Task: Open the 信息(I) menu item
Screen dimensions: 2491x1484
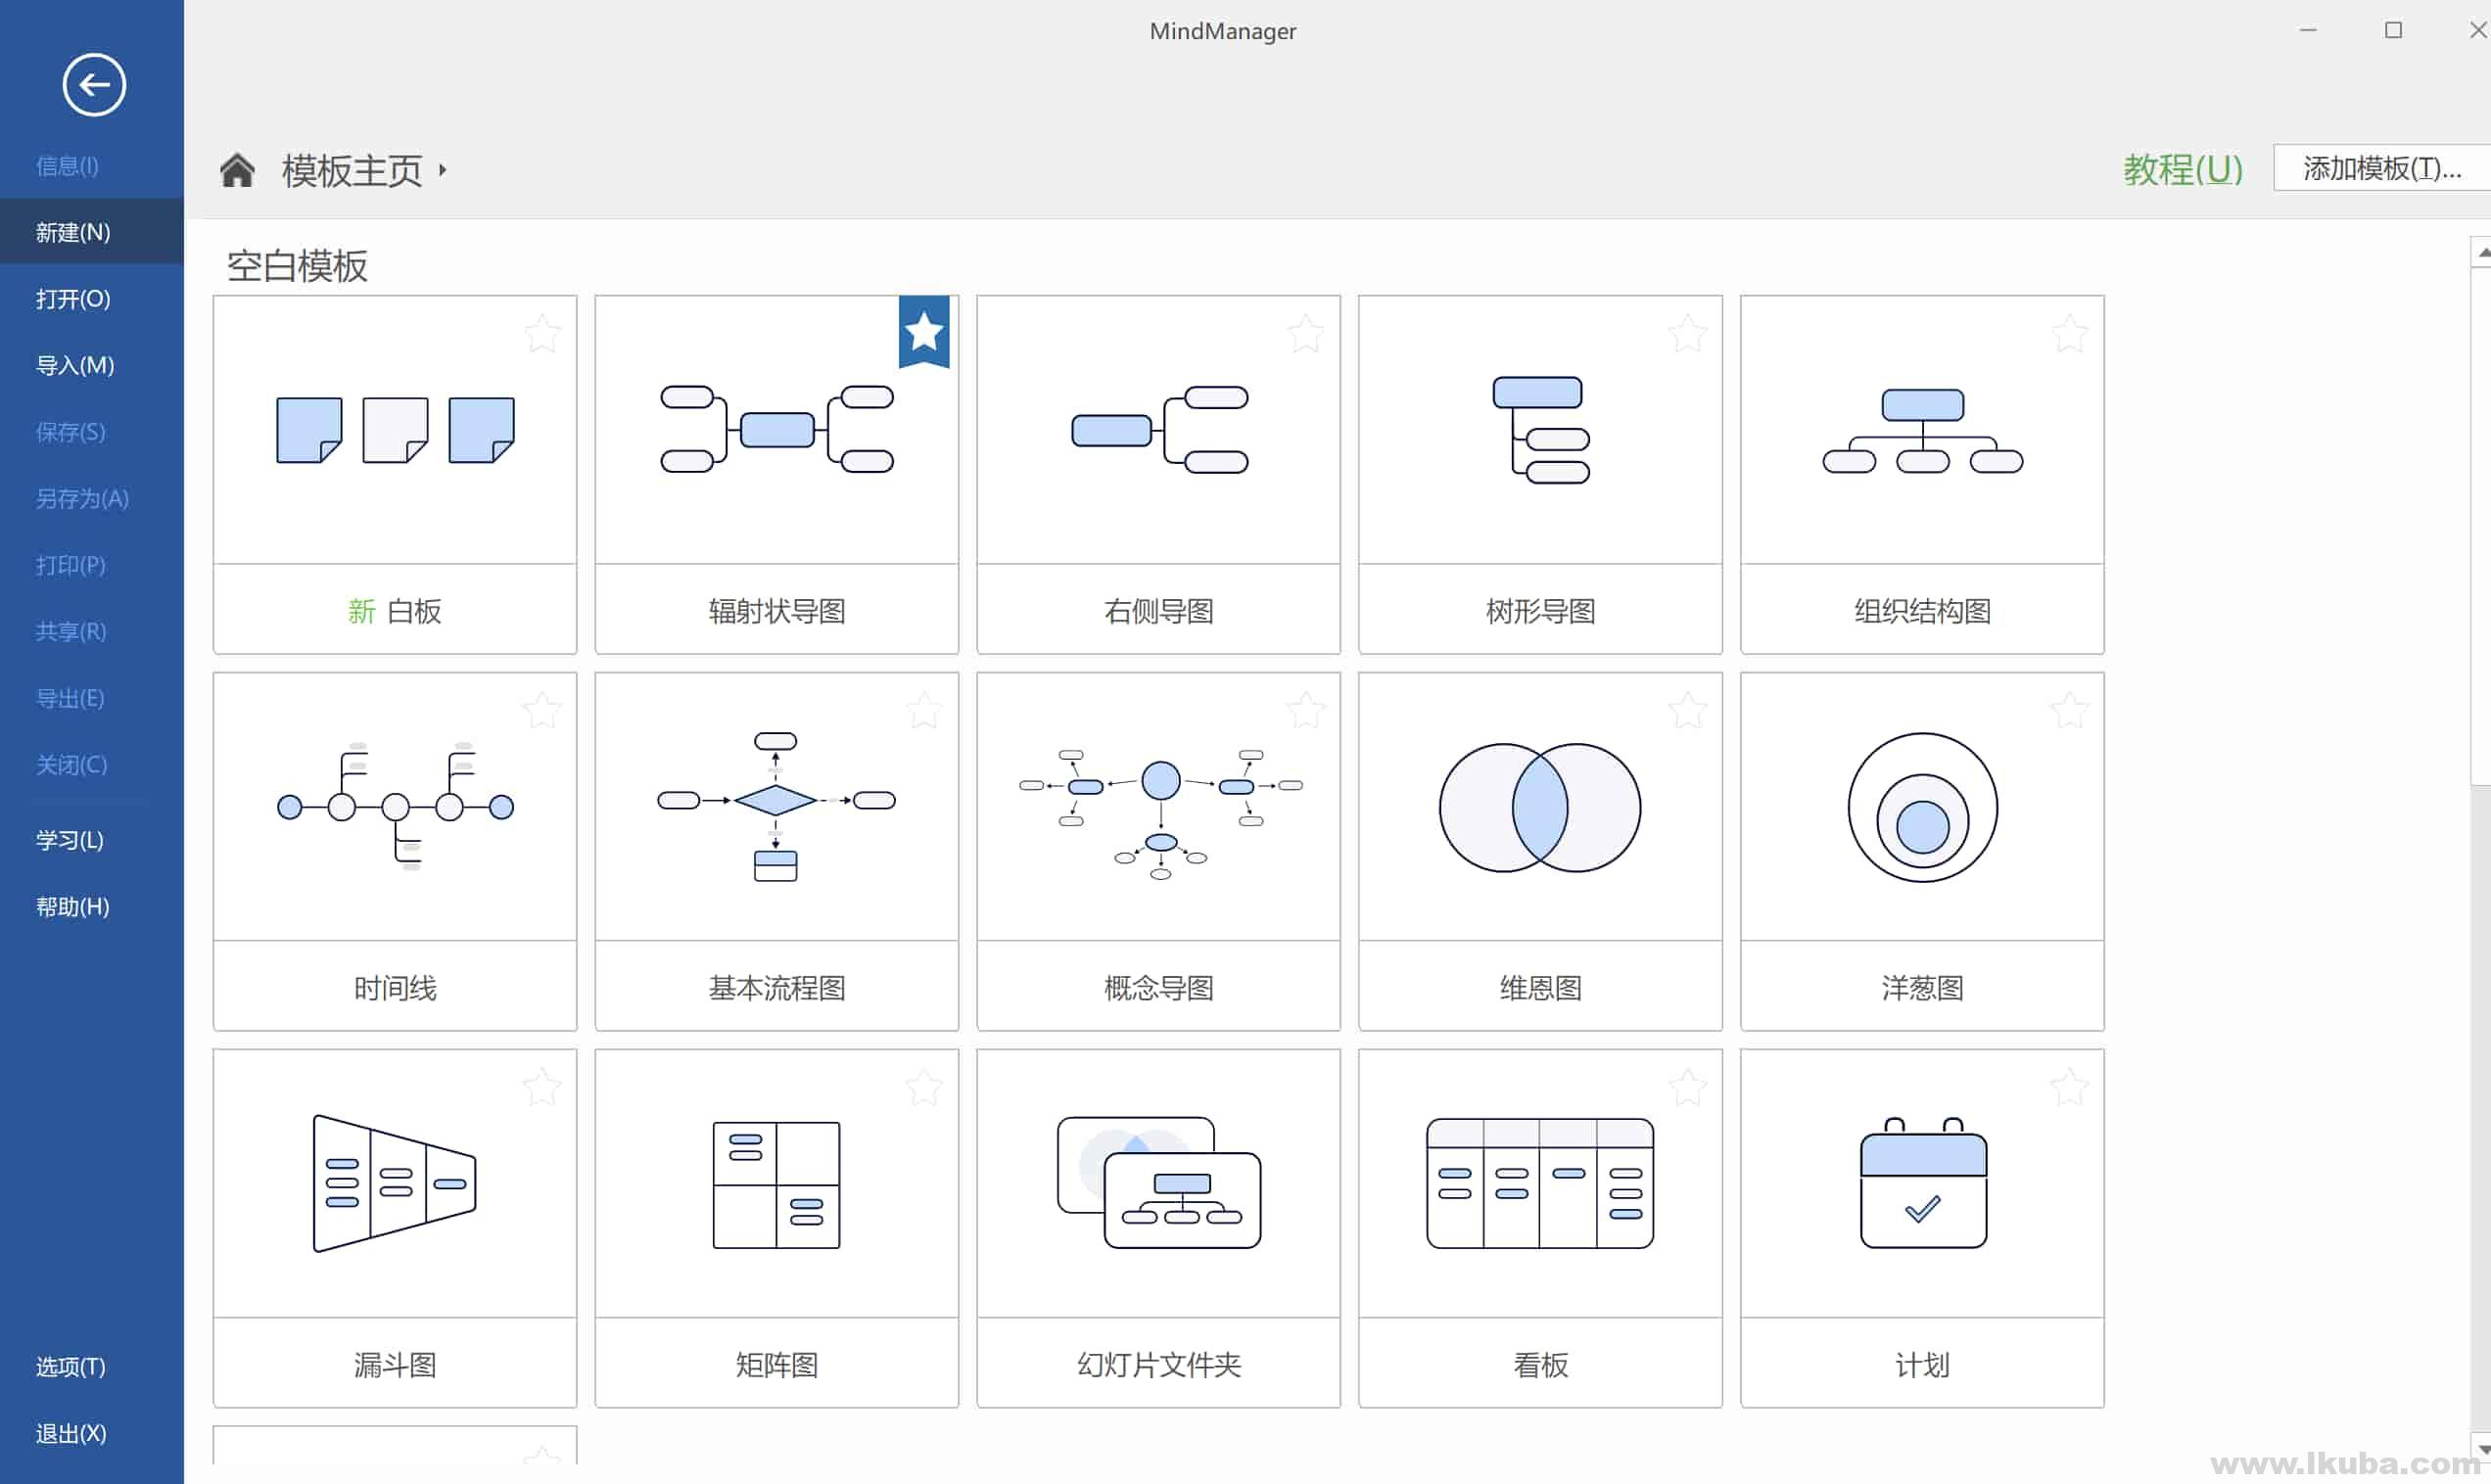Action: click(x=67, y=166)
